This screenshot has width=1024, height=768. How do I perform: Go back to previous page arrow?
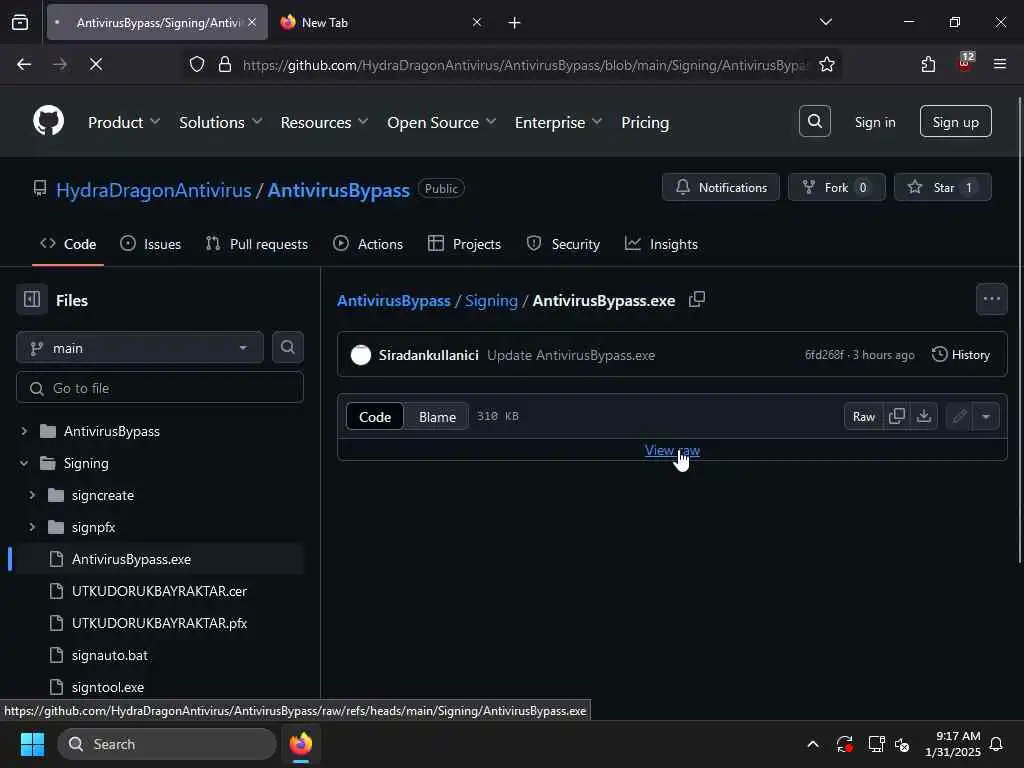pyautogui.click(x=24, y=64)
